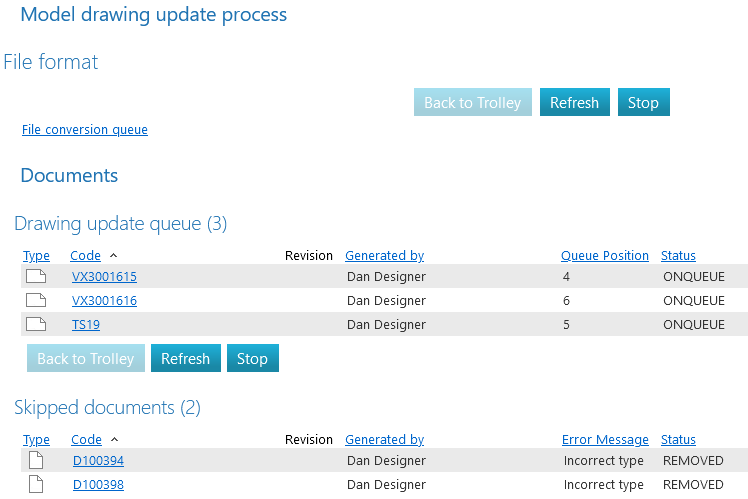Image resolution: width=748 pixels, height=499 pixels.
Task: Click the drawing icon beside TS19
Action: (36, 324)
